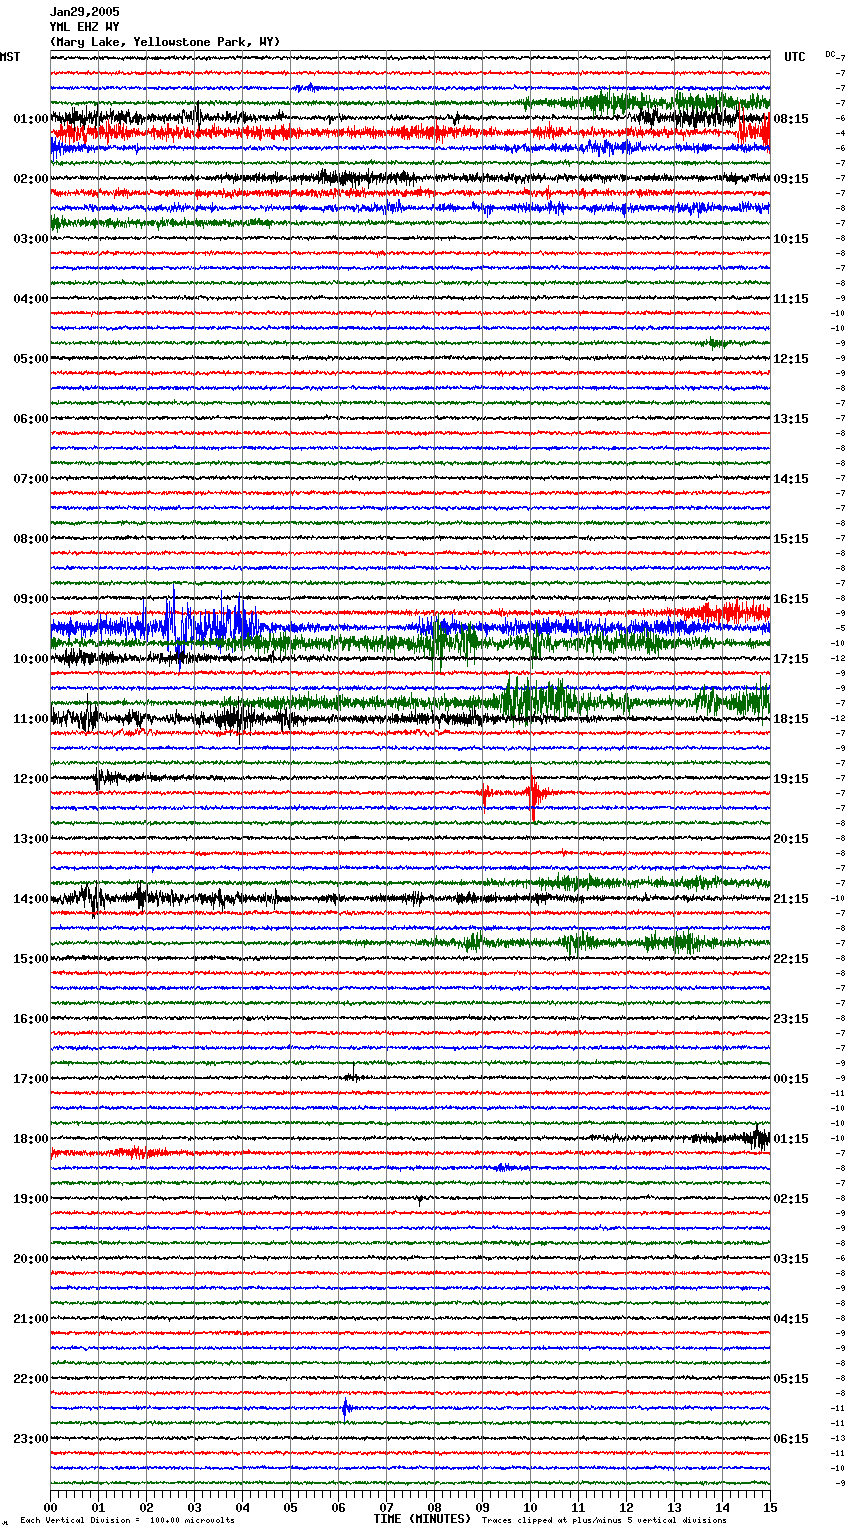Select the 17:00 MST time label
Image resolution: width=850 pixels, height=1534 pixels.
pos(31,1079)
